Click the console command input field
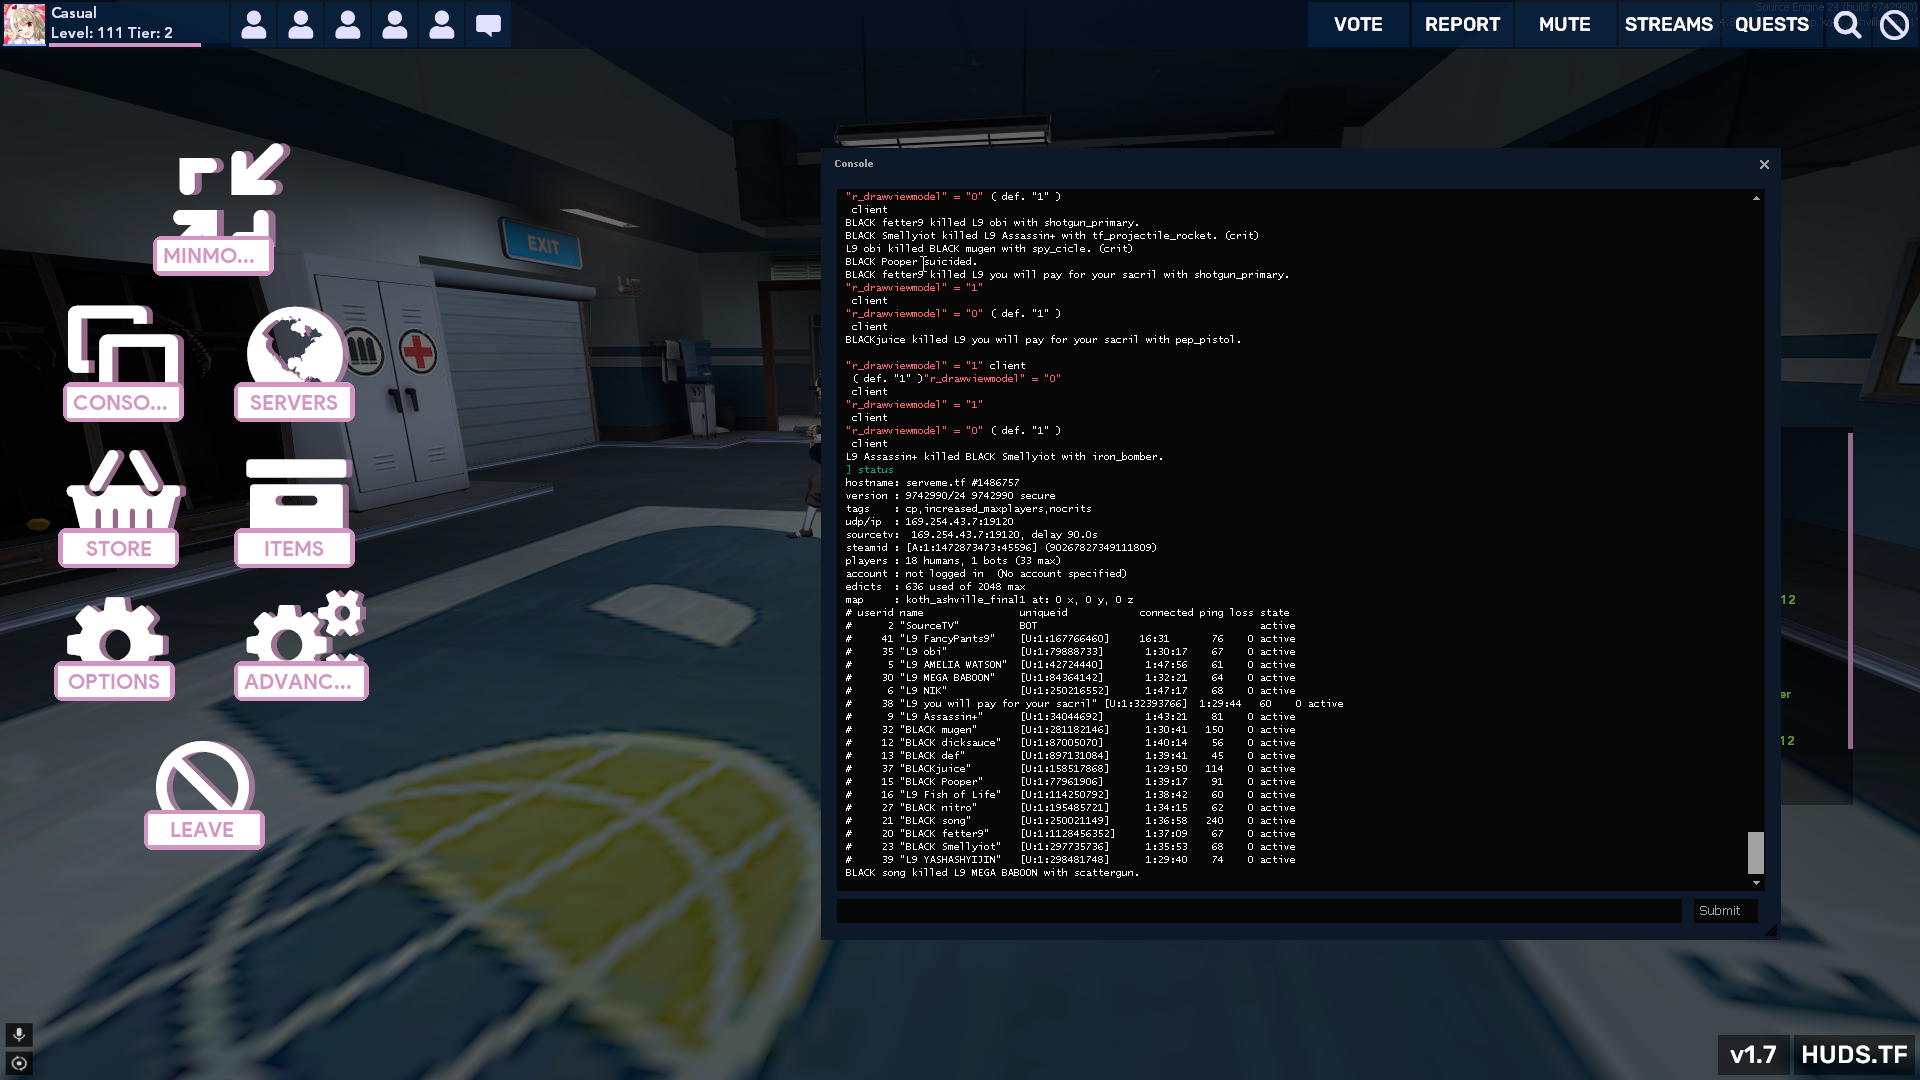Screen dimensions: 1920x1080 (x=1258, y=911)
